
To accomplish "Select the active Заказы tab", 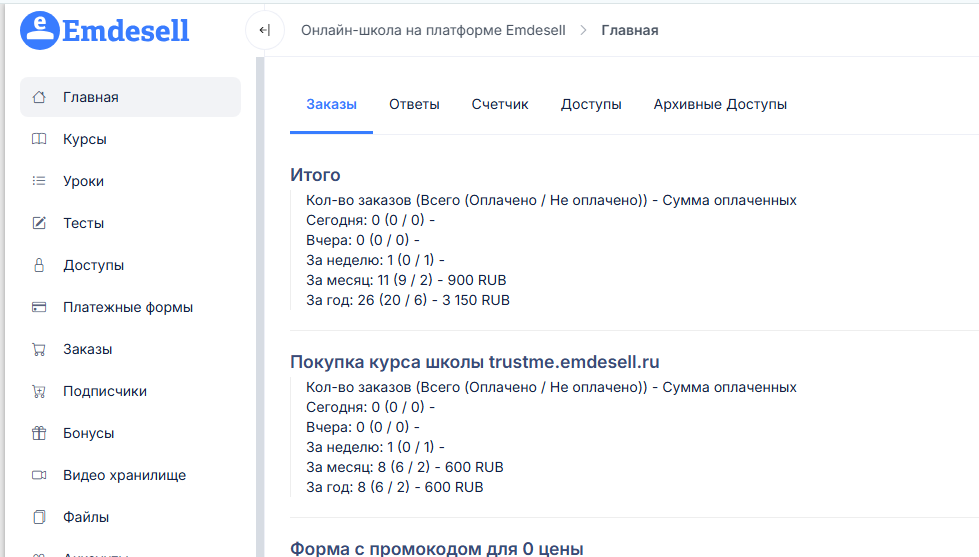I will [331, 104].
